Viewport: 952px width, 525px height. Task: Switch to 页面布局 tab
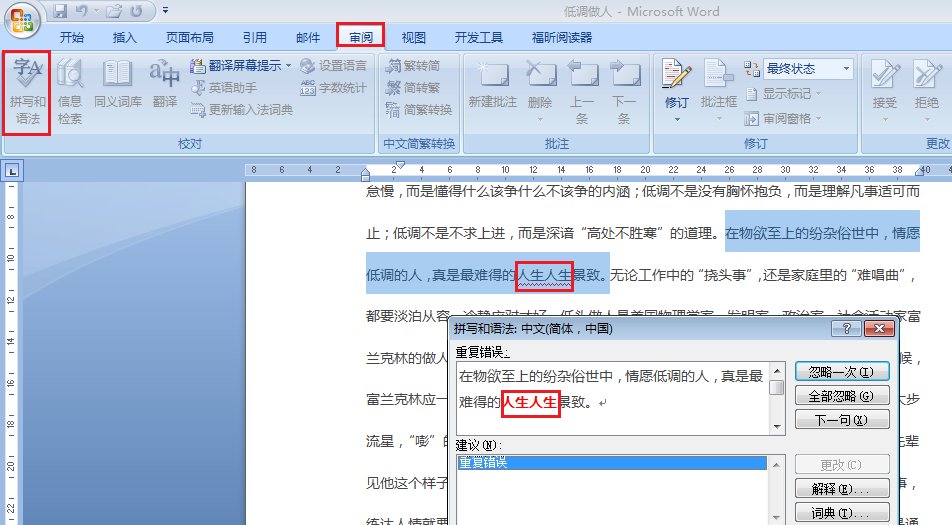tap(189, 38)
